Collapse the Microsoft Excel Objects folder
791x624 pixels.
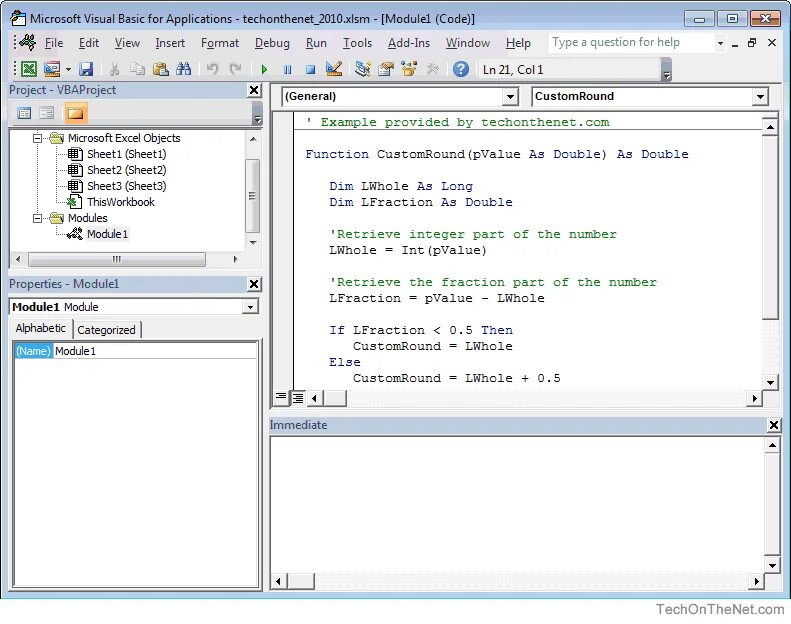(x=37, y=138)
